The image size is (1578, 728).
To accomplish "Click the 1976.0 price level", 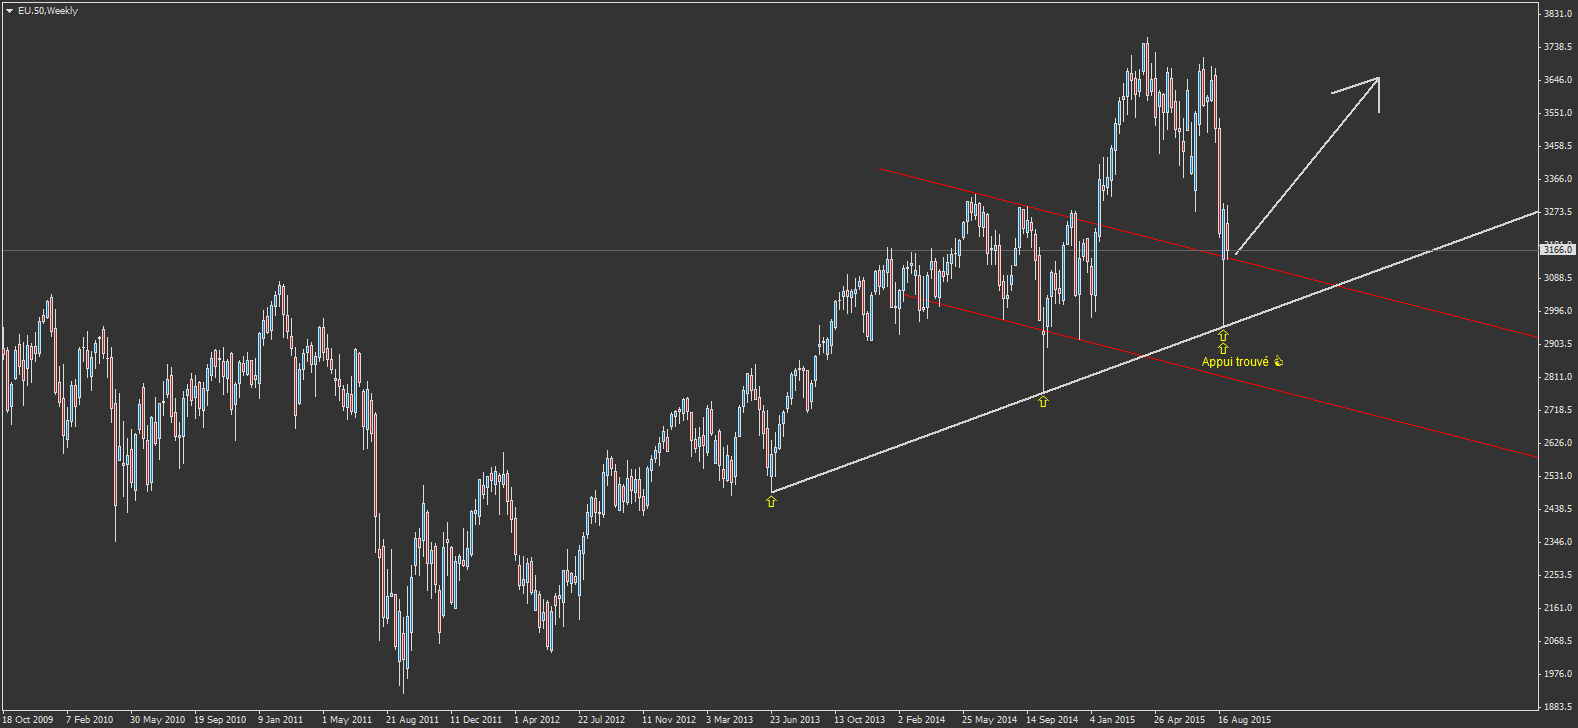I will click(1558, 674).
